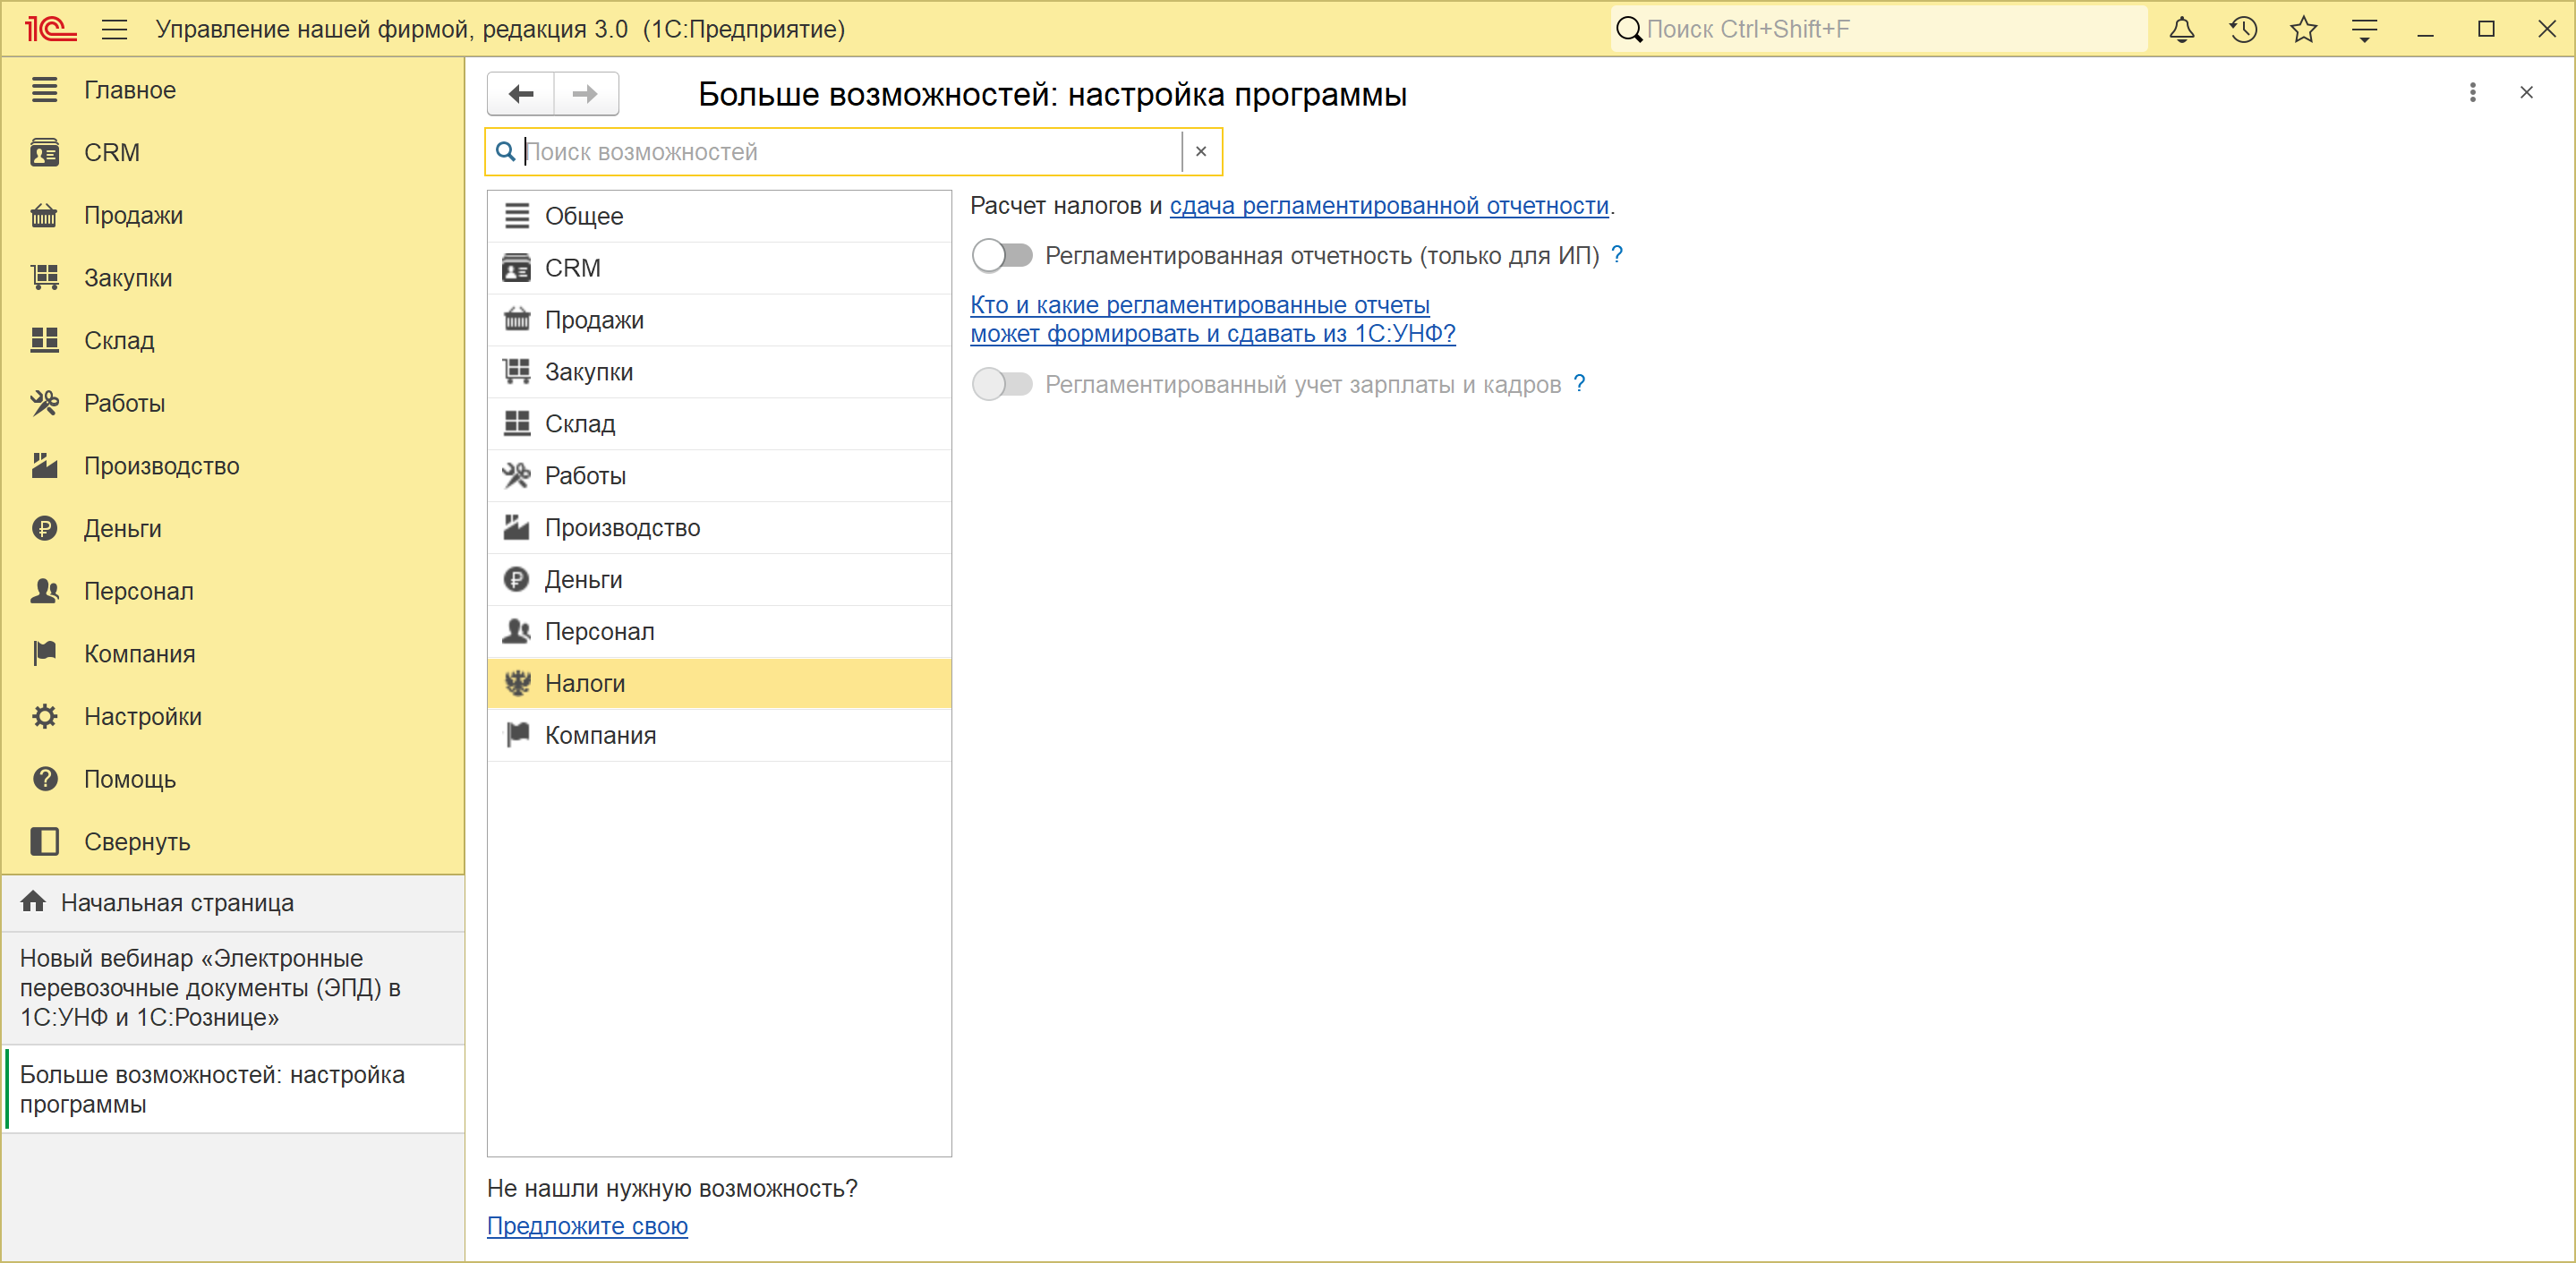The image size is (2576, 1263).
Task: Select 'Продажи' in settings category list
Action: pyautogui.click(x=719, y=321)
